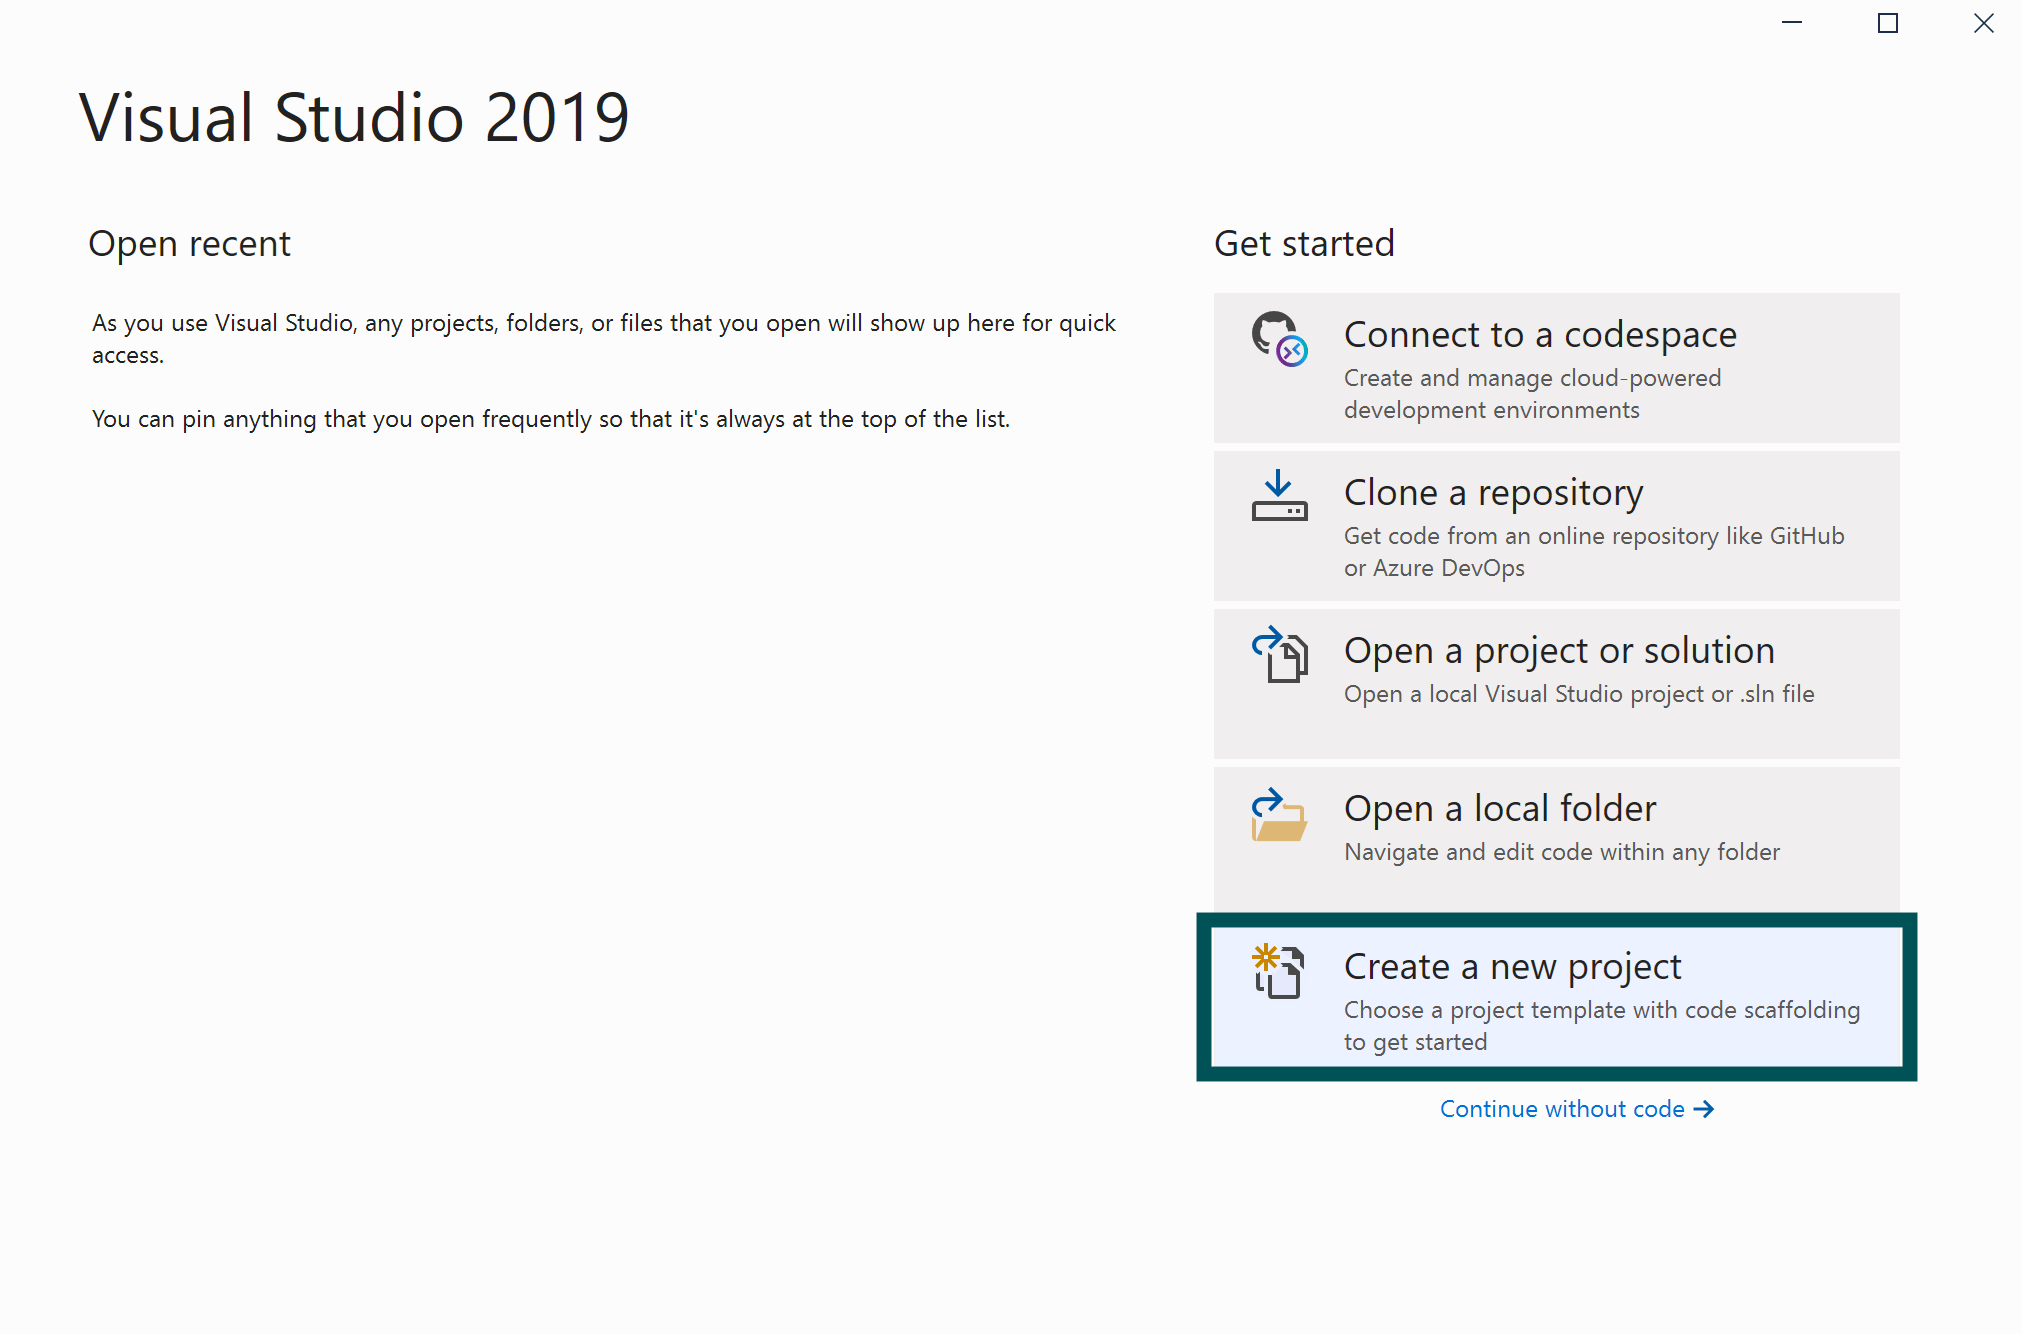Choose Open a local folder
Image resolution: width=2022 pixels, height=1334 pixels.
pos(1556,840)
